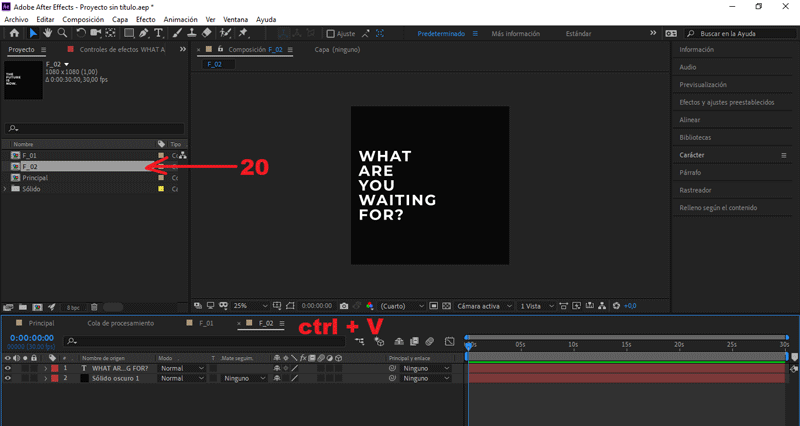
Task: Open the composition flowchart icon in viewer
Action: pos(602,306)
